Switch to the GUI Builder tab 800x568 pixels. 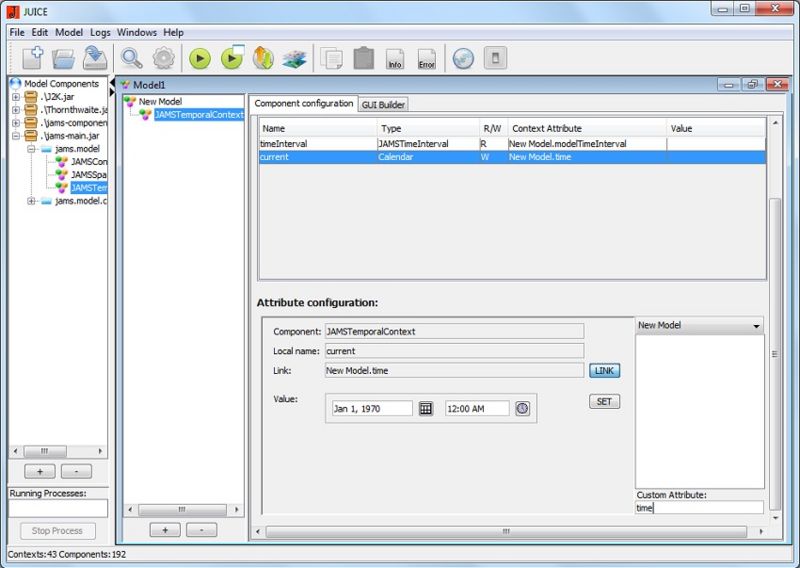(383, 104)
